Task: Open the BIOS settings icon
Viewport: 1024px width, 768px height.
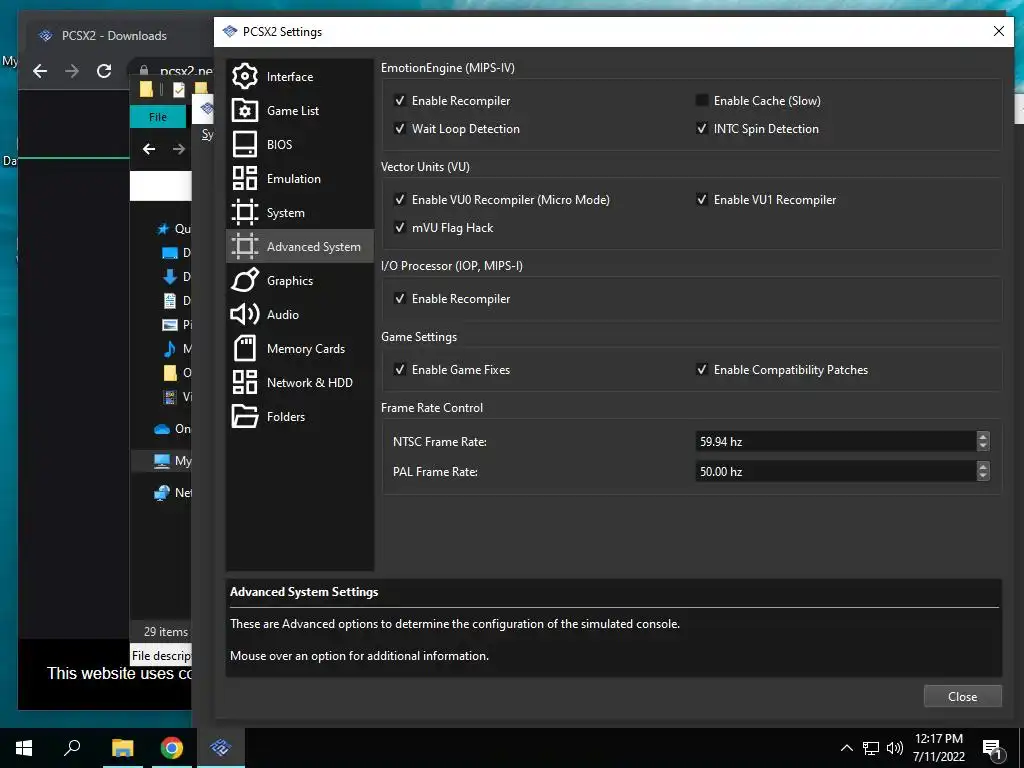Action: point(245,144)
